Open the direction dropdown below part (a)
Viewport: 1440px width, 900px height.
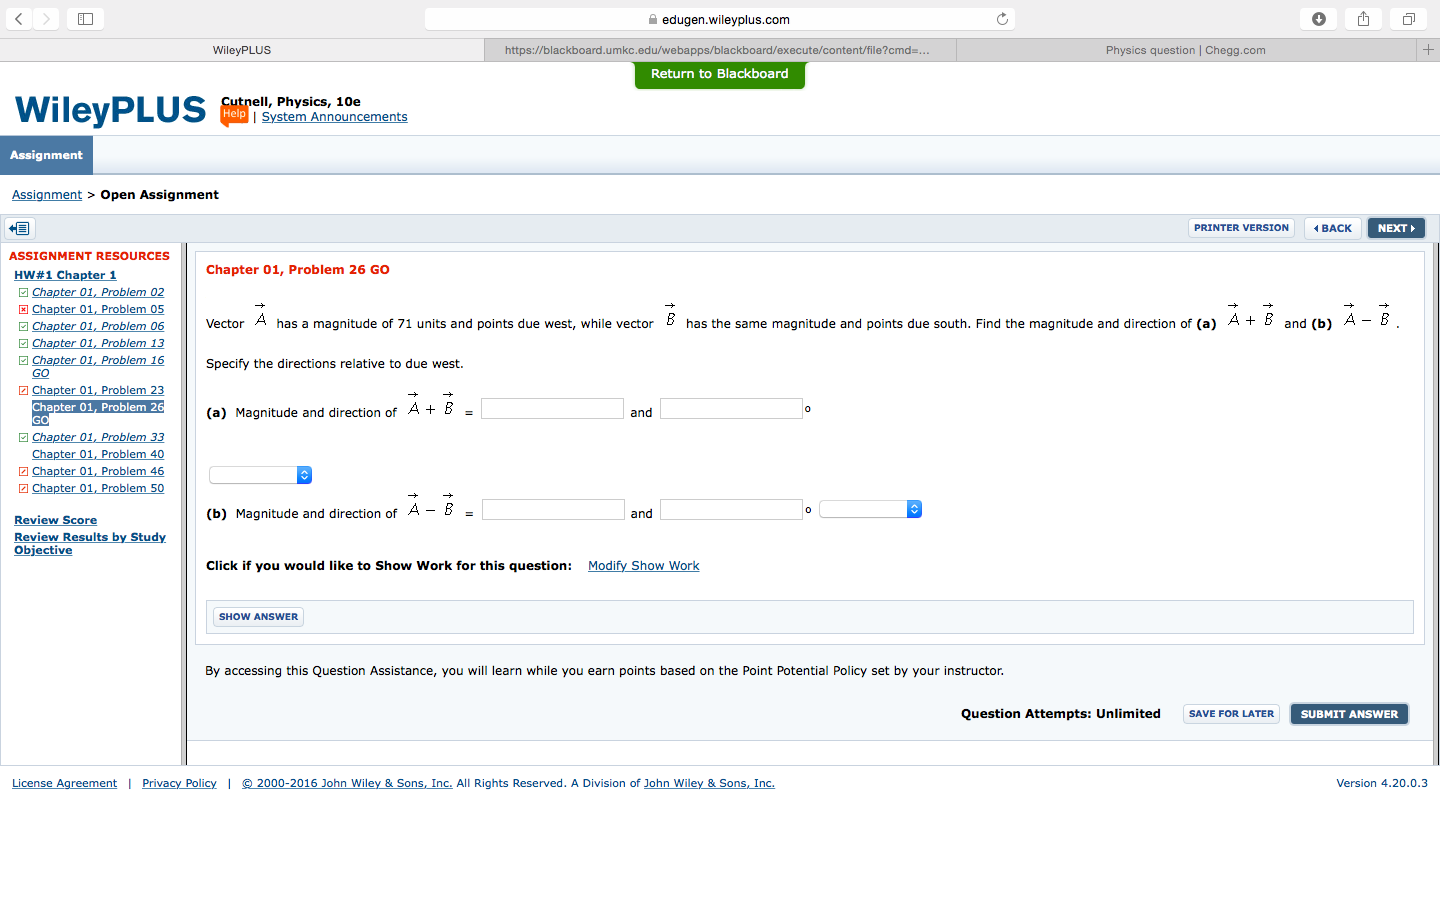[260, 475]
